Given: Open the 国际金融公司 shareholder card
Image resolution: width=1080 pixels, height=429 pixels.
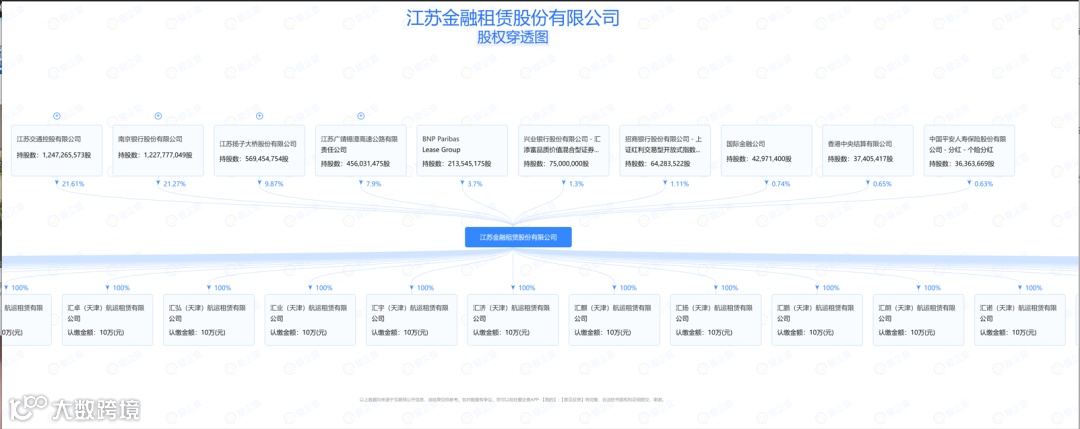Looking at the screenshot, I should (766, 150).
